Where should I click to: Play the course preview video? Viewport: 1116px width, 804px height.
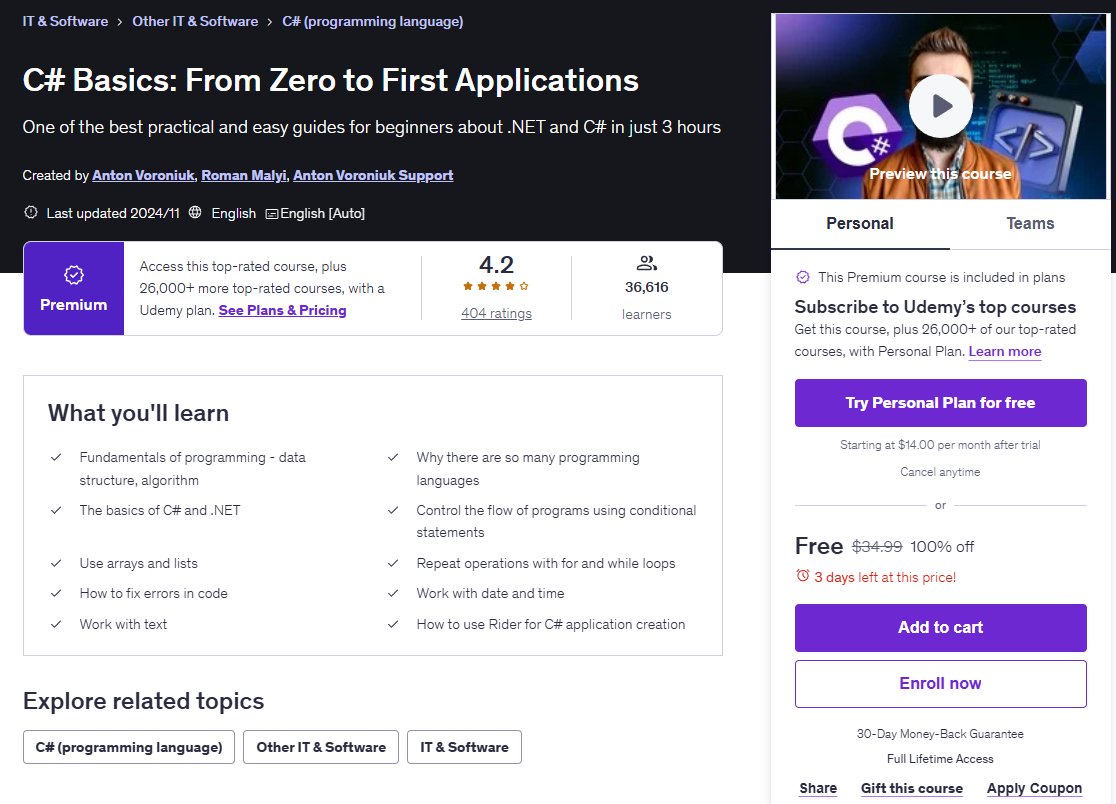(940, 105)
